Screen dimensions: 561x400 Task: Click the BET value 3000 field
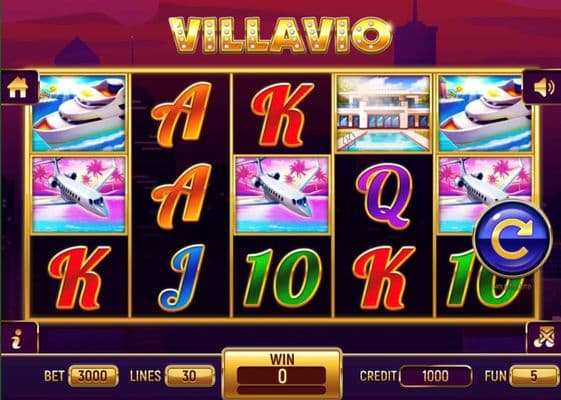coord(93,376)
